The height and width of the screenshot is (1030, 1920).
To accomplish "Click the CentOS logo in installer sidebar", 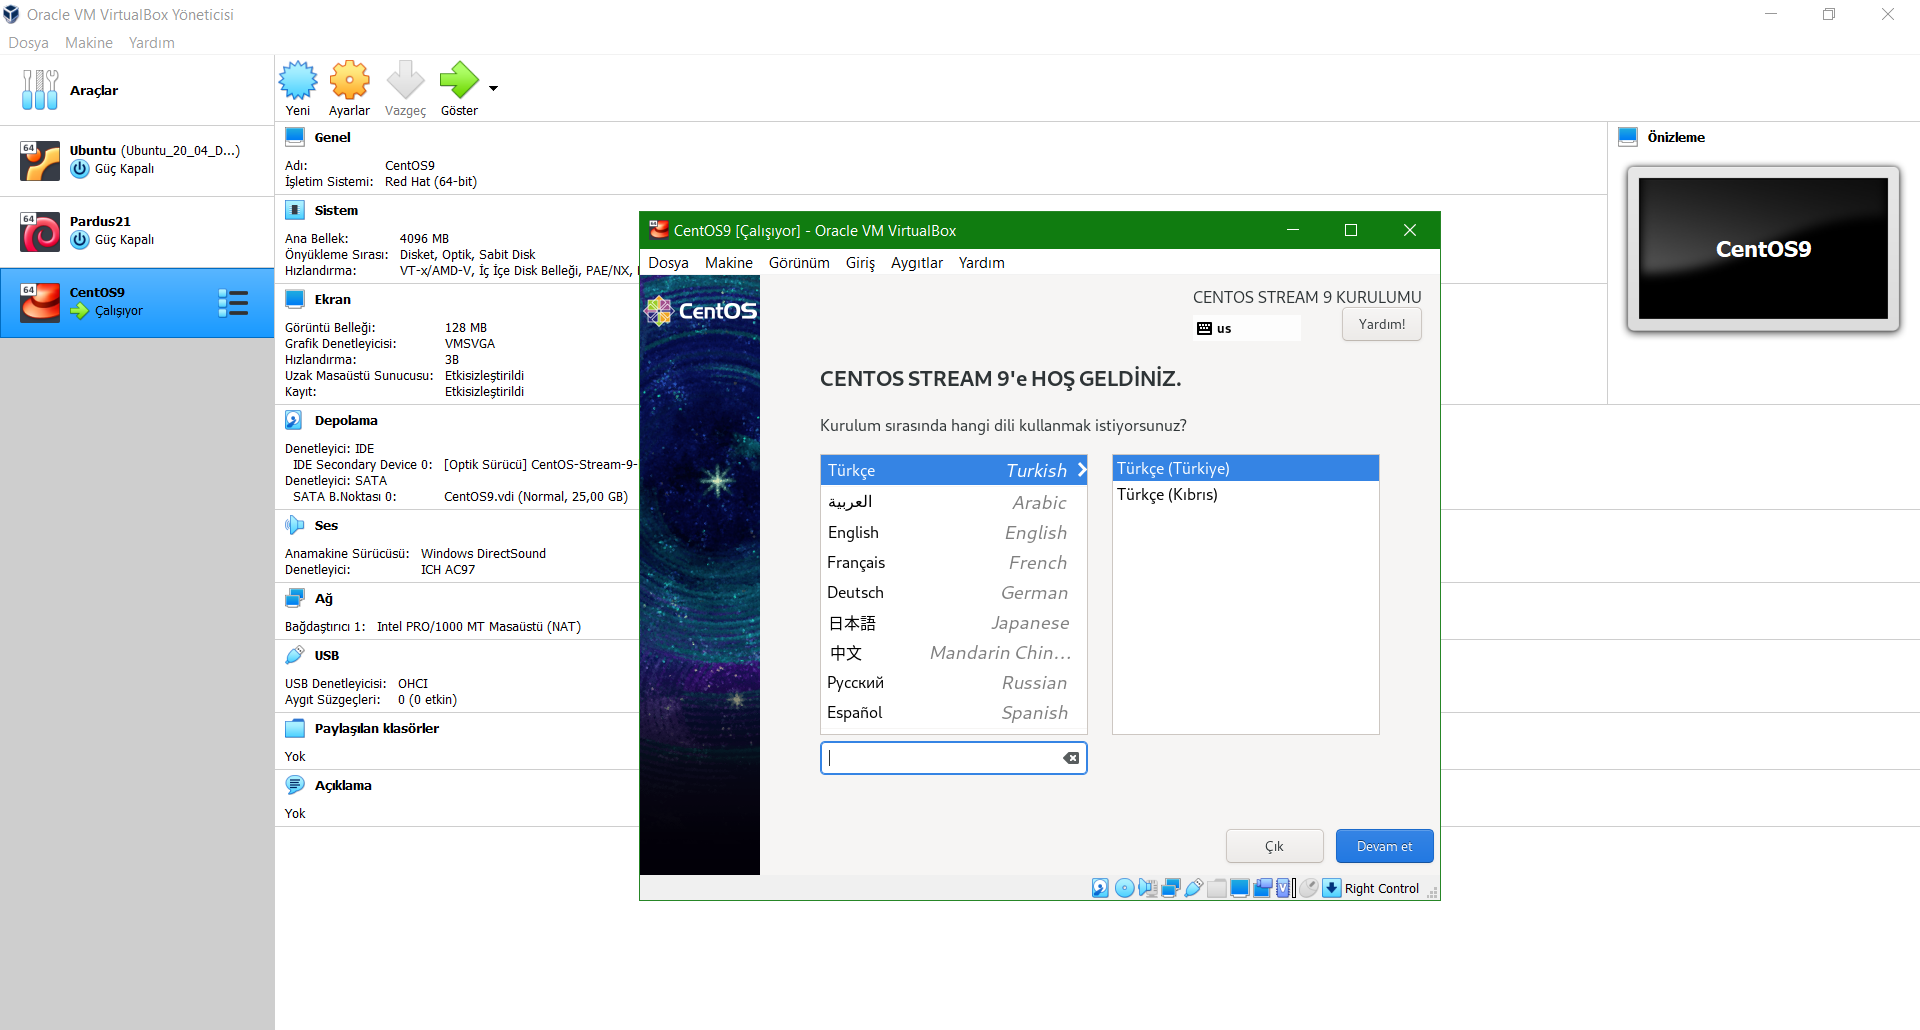I will coord(700,311).
